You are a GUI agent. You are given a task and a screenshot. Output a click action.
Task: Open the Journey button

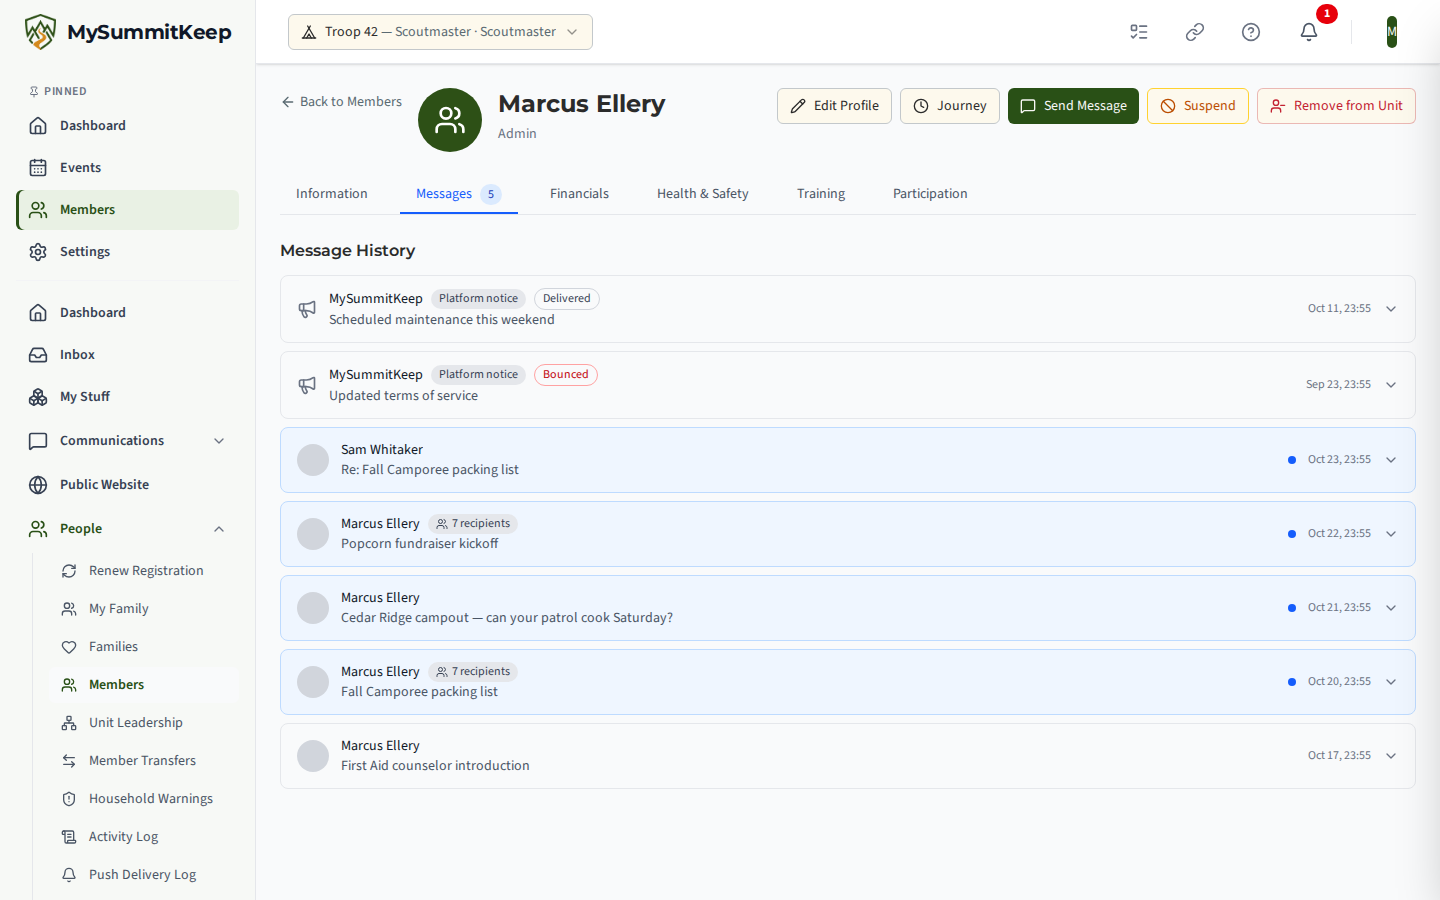950,106
